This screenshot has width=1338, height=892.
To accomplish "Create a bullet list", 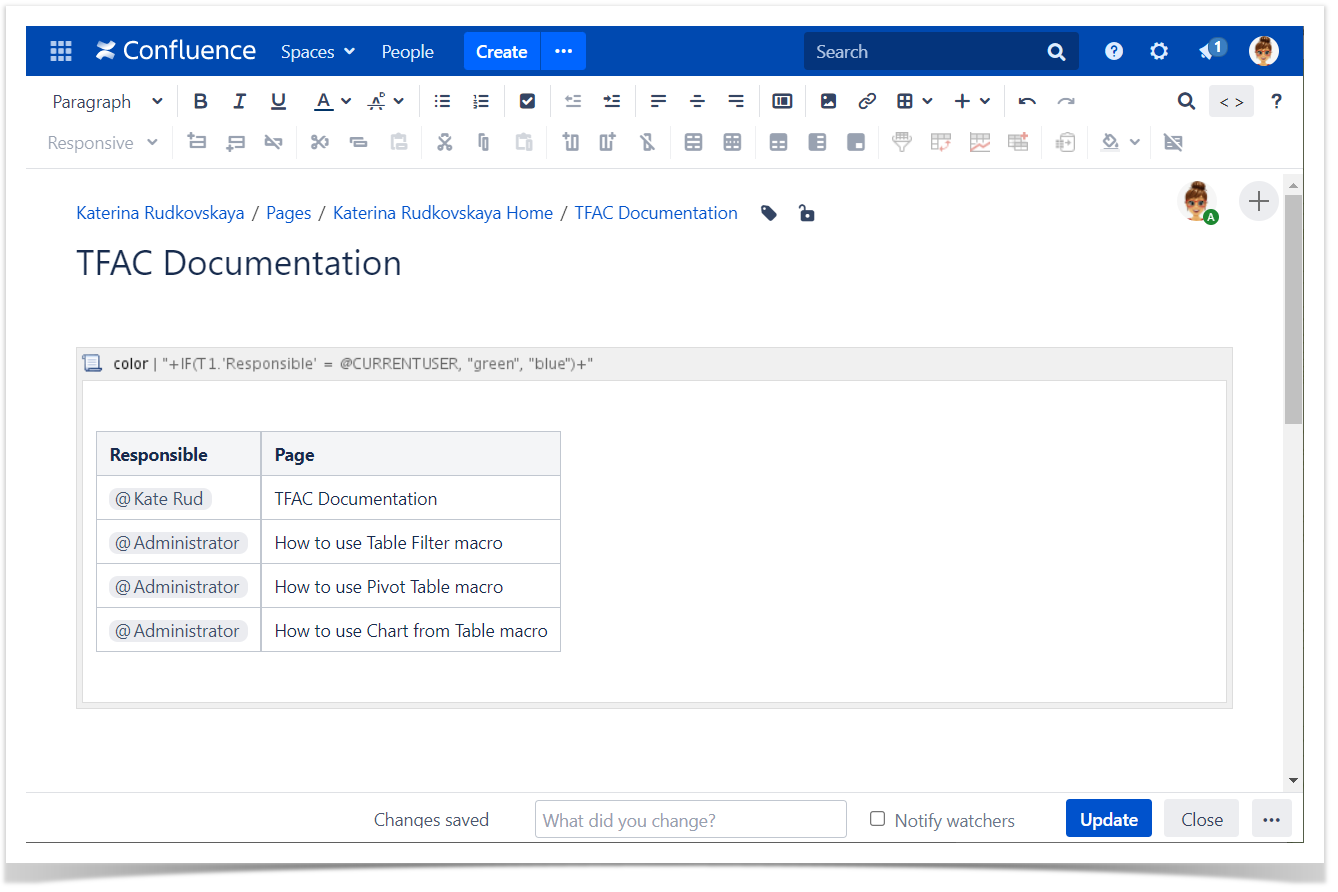I will tap(442, 101).
